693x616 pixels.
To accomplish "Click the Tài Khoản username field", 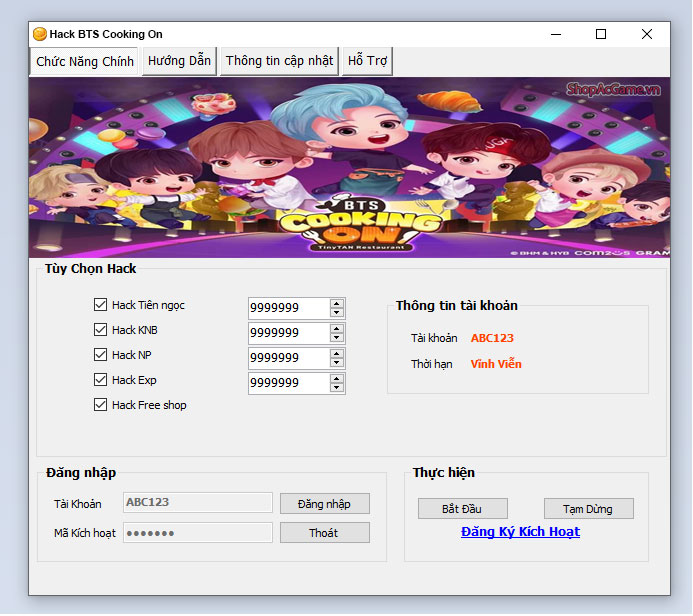I will (198, 502).
